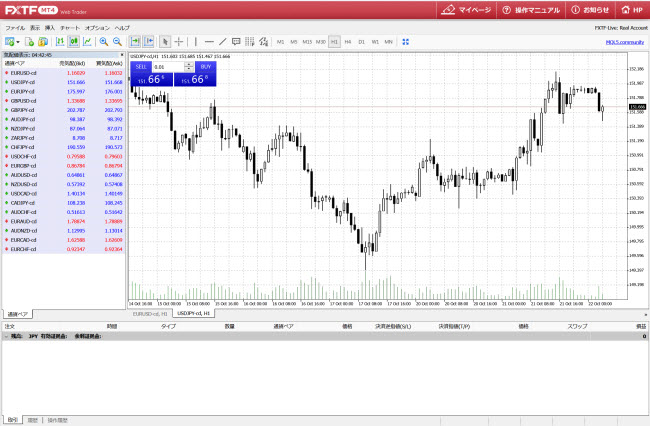650x426 pixels.
Task: Open the new order dropdown arrow
Action: [x=20, y=42]
